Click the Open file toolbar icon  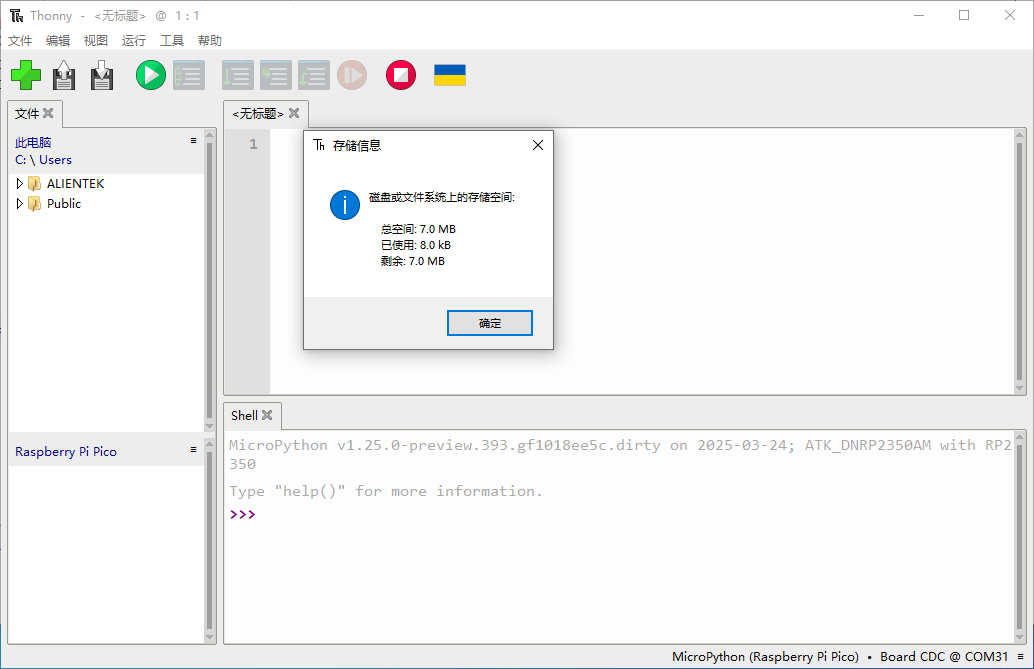click(x=64, y=75)
